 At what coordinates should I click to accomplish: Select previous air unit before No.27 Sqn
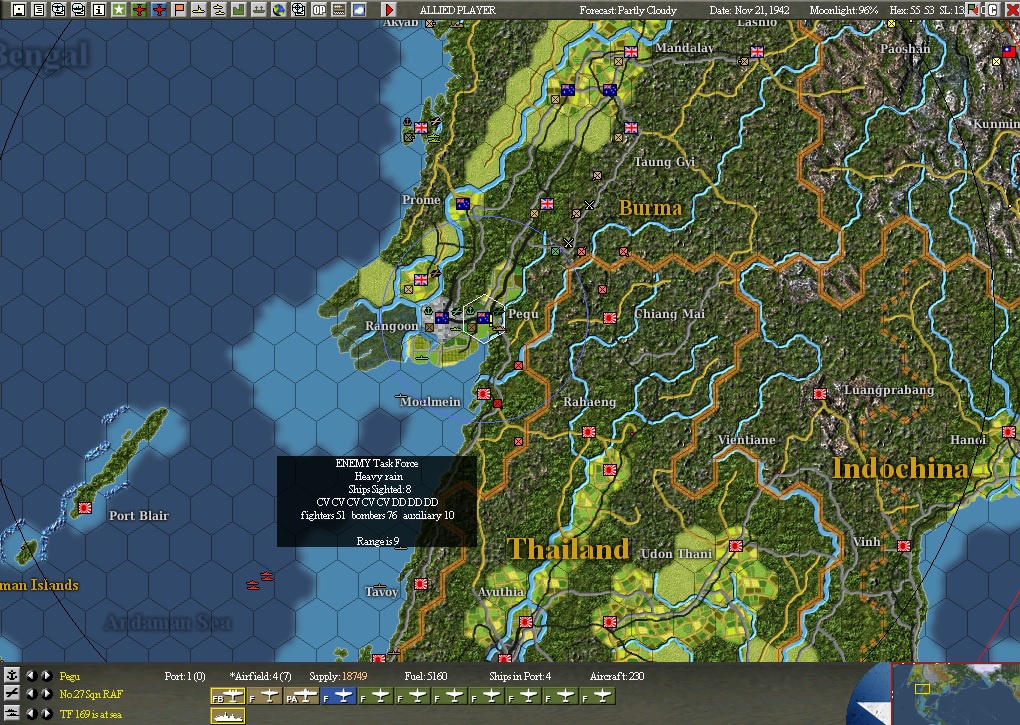click(31, 694)
